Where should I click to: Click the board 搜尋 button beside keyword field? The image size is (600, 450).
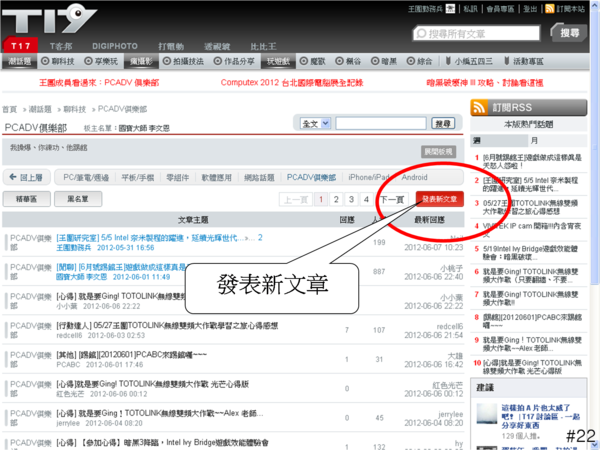[443, 123]
